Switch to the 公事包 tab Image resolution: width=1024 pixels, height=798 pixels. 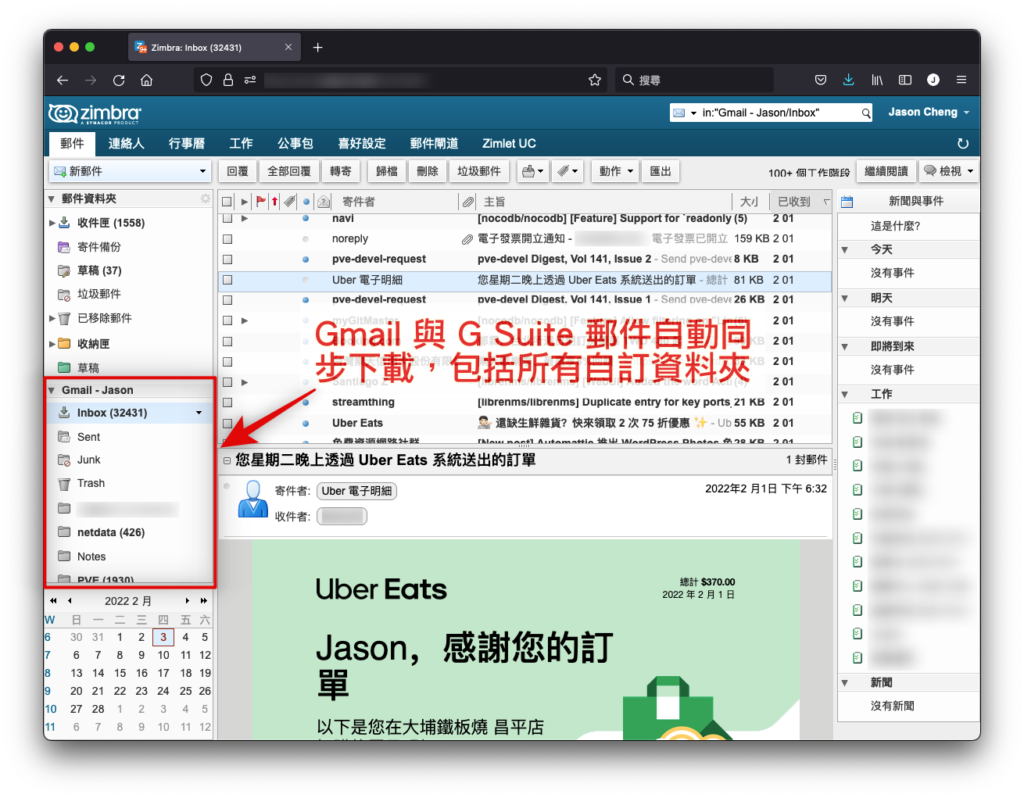[x=295, y=144]
